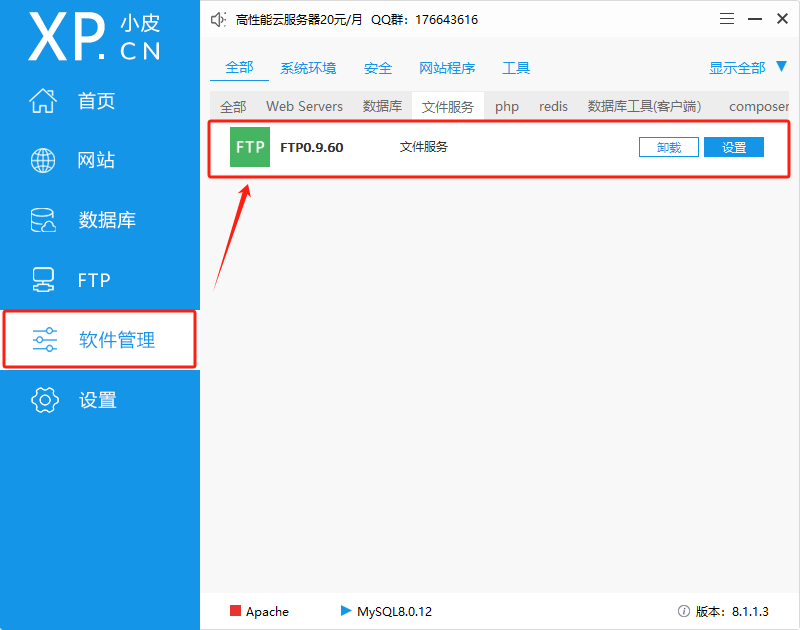Click the FTP 设置 button
This screenshot has width=800, height=630.
734,147
